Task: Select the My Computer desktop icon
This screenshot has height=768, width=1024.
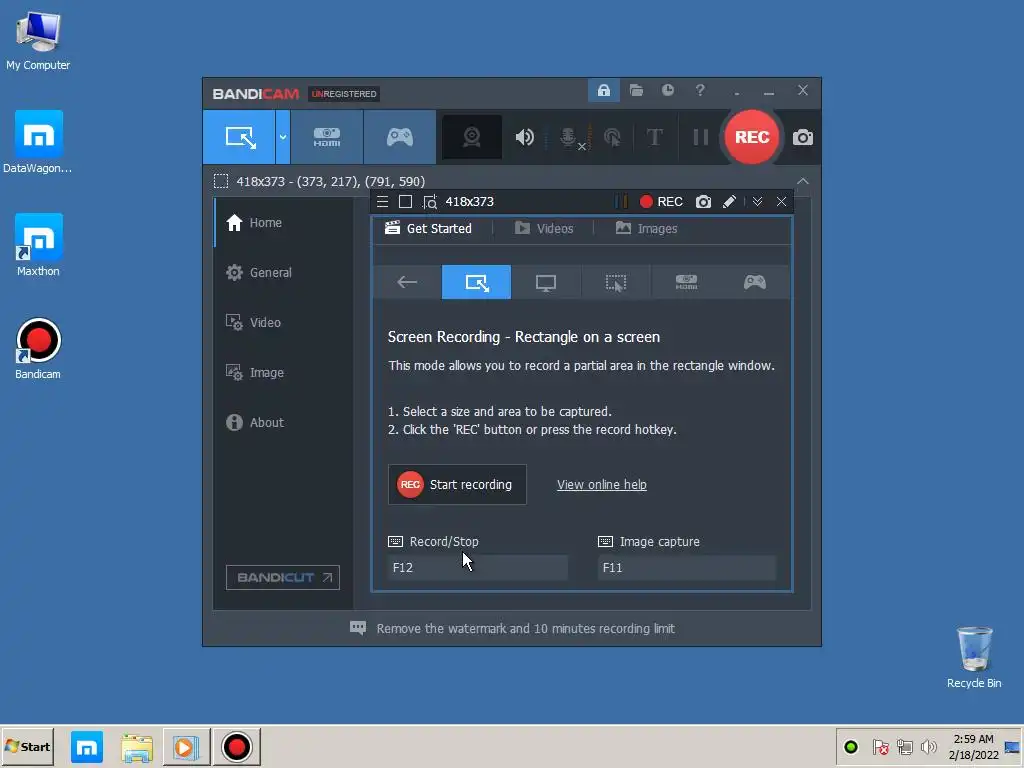Action: click(x=38, y=40)
